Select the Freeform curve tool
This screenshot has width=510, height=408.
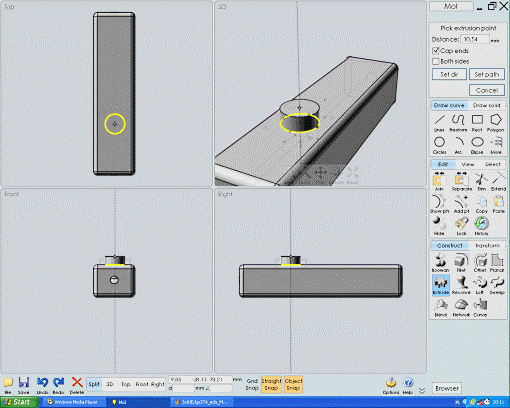tap(458, 123)
